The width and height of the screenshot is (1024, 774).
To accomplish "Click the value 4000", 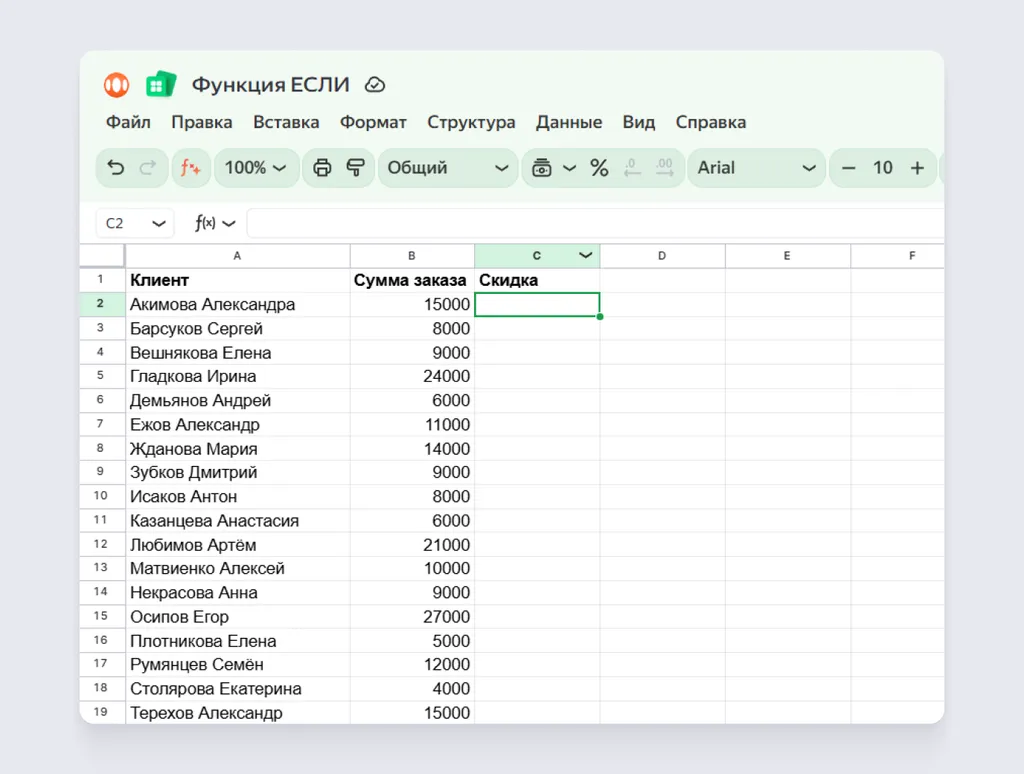I will click(x=451, y=688).
